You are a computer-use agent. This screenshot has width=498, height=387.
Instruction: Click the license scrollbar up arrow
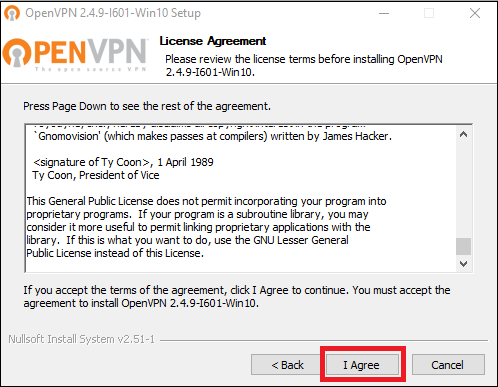pos(463,134)
